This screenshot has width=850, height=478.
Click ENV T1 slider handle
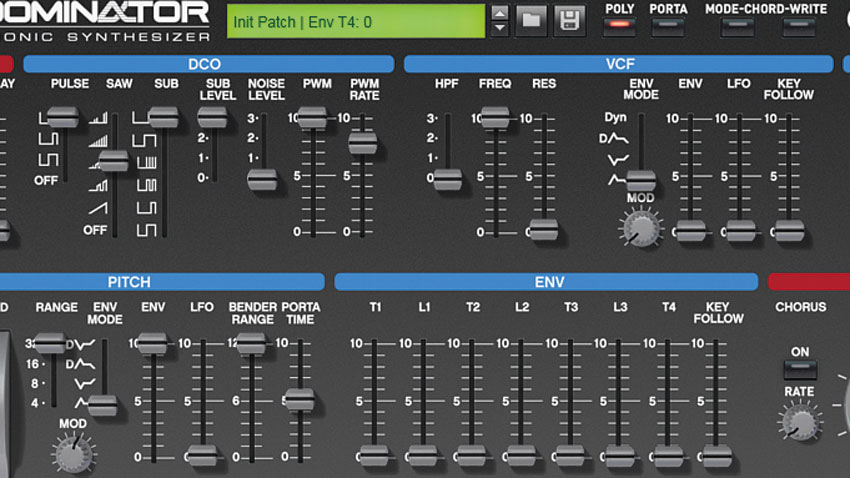click(x=374, y=456)
